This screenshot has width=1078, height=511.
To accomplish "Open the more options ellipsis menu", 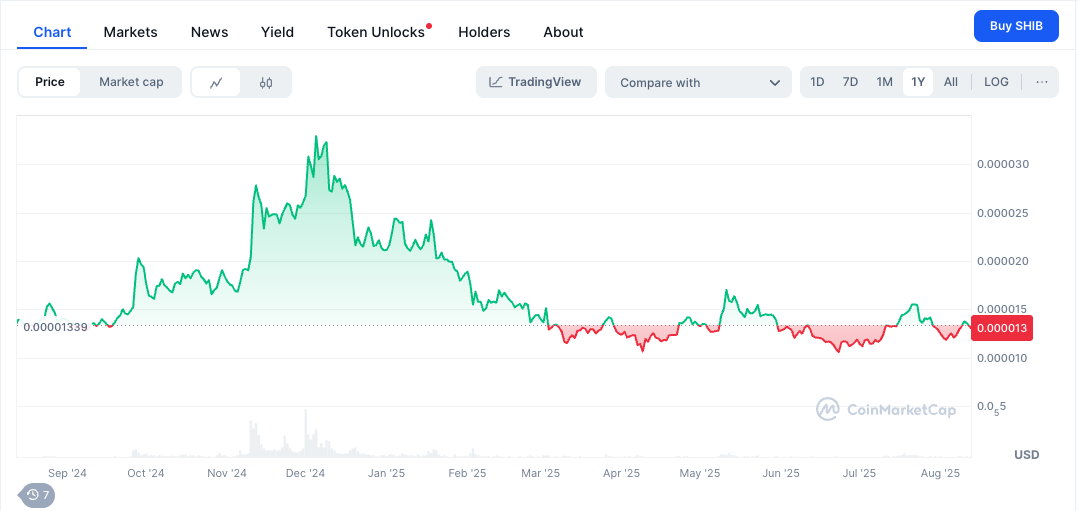I will click(1042, 82).
